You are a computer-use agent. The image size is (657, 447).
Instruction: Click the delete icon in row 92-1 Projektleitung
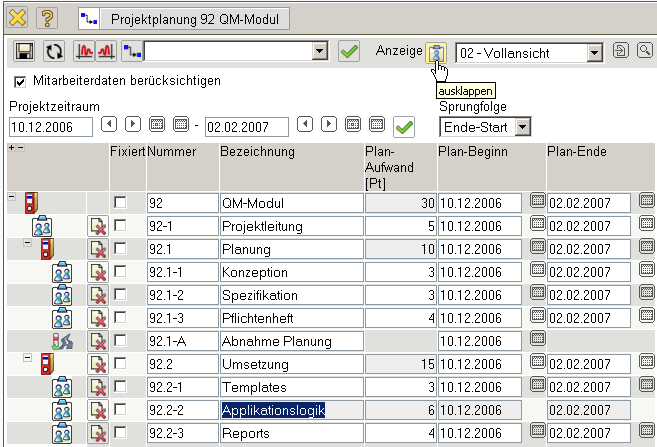coord(98,227)
